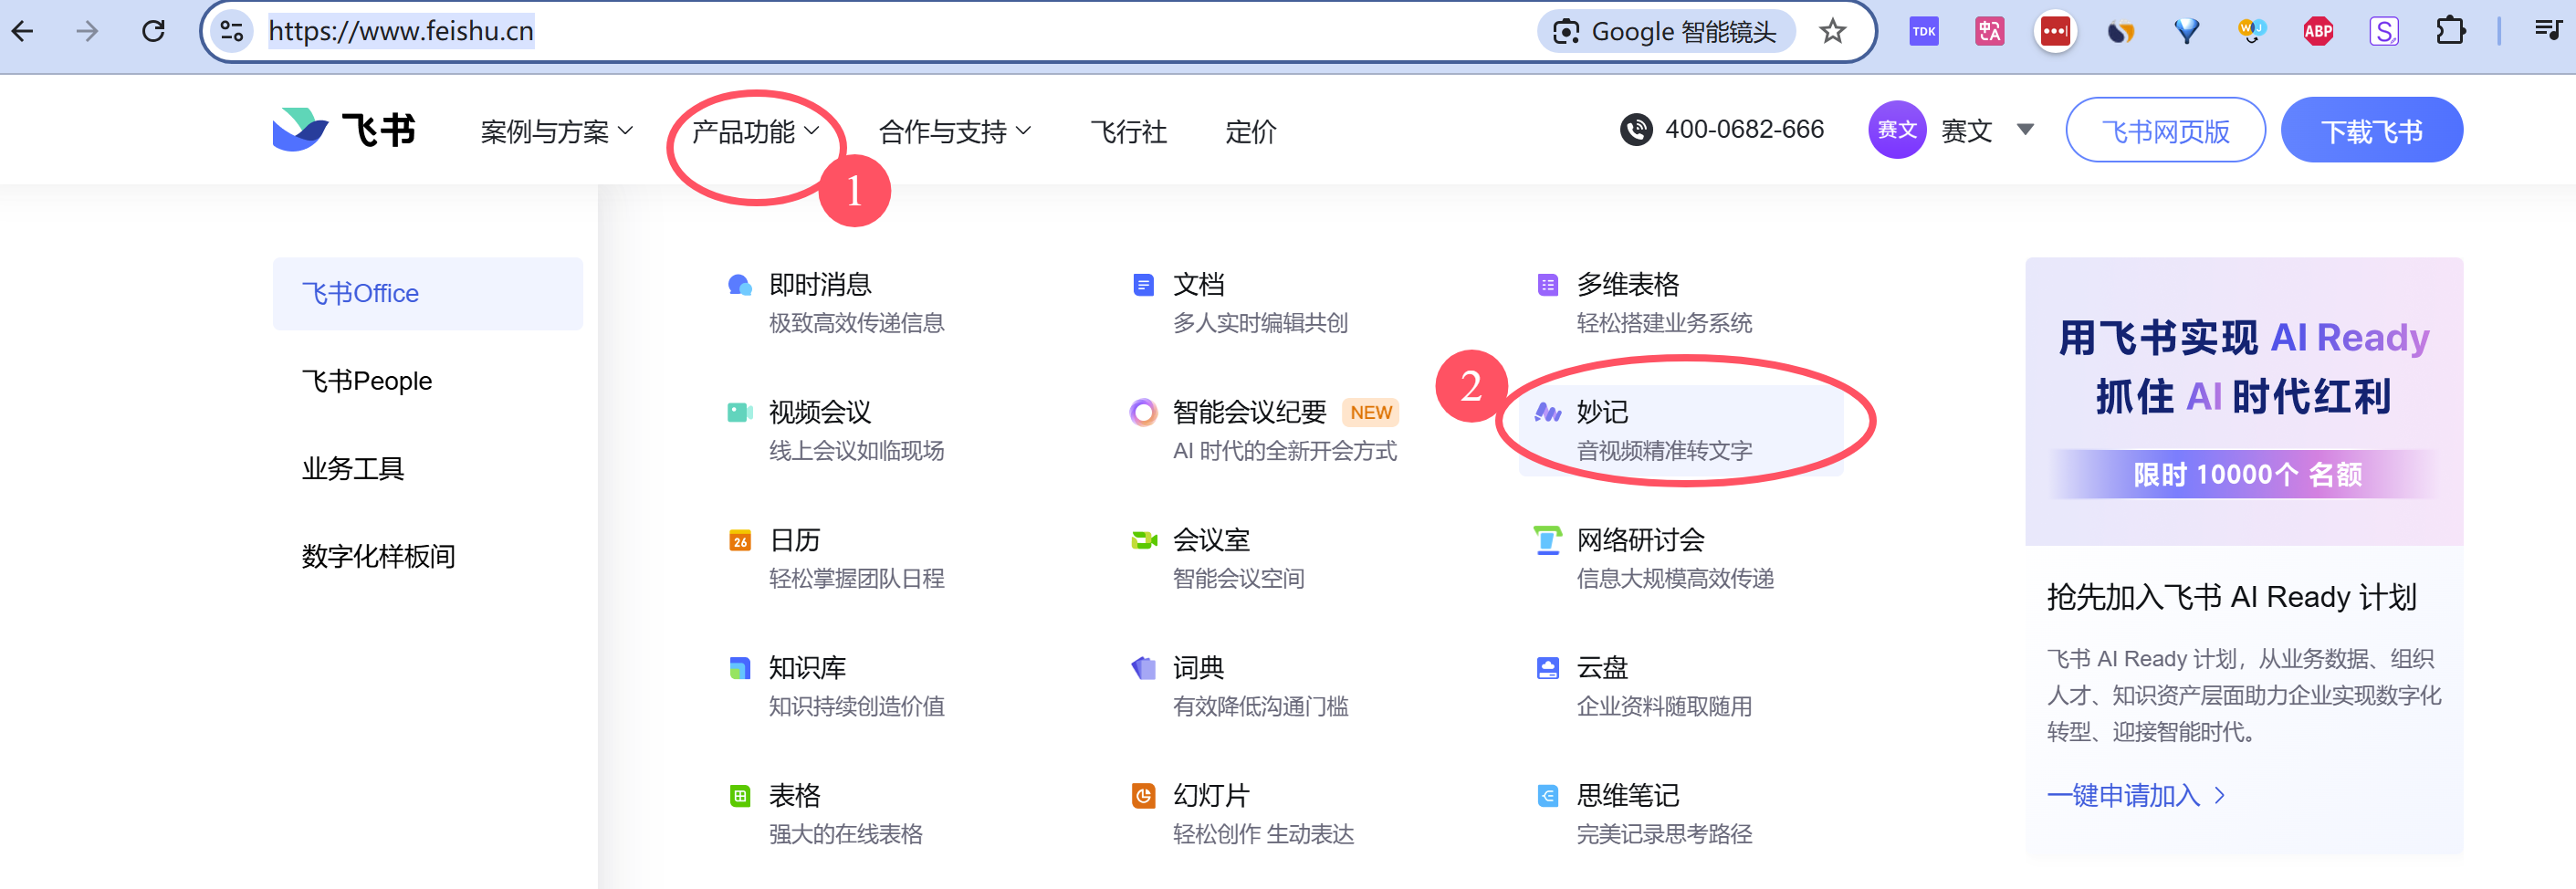Click heading 抢先加入飞书 AI Ready 计划
Image resolution: width=2576 pixels, height=889 pixels.
click(x=2231, y=597)
